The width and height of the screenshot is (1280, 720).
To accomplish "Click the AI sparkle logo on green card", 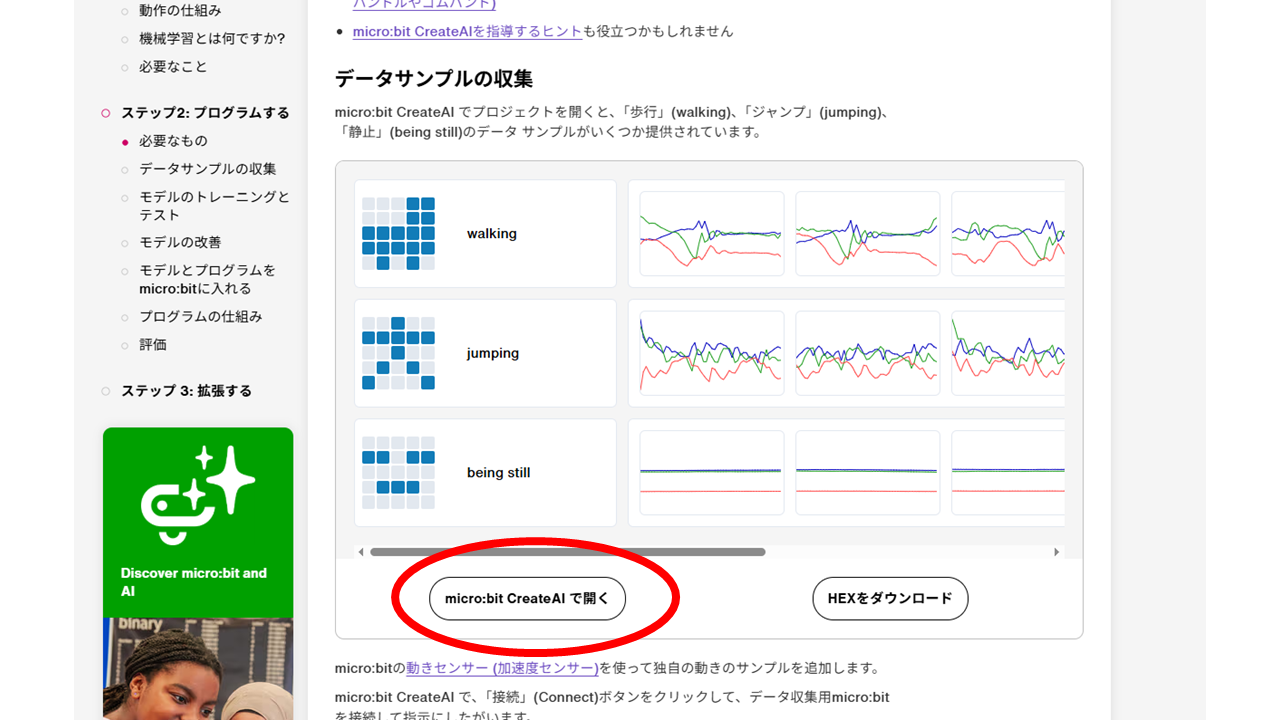I will (198, 494).
